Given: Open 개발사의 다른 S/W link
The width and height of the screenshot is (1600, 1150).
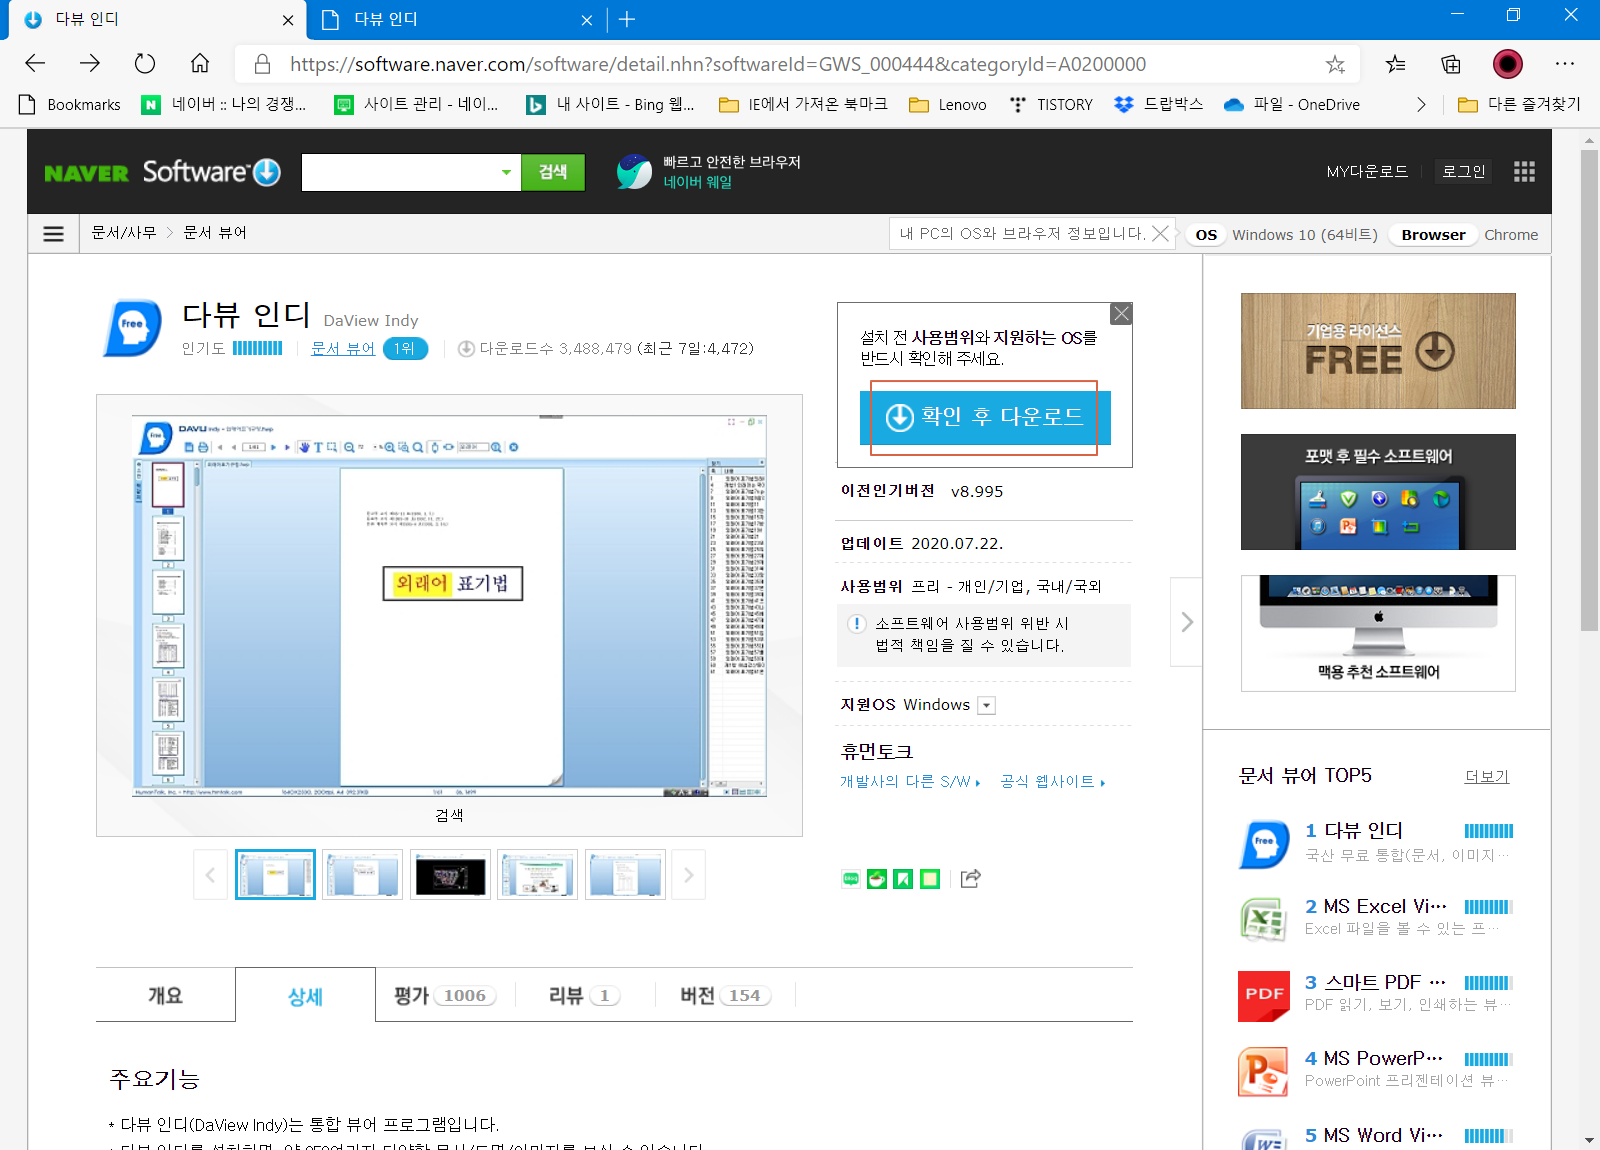Looking at the screenshot, I should 909,782.
